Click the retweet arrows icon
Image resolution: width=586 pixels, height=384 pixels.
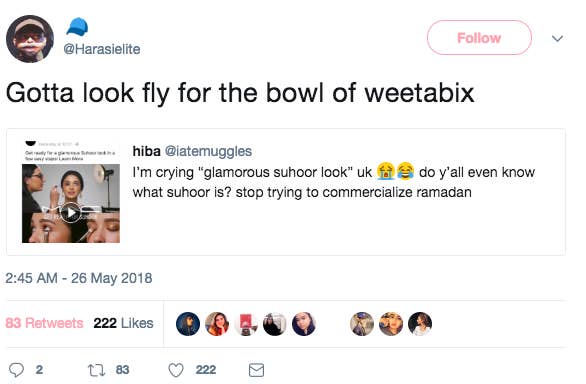coord(96,370)
